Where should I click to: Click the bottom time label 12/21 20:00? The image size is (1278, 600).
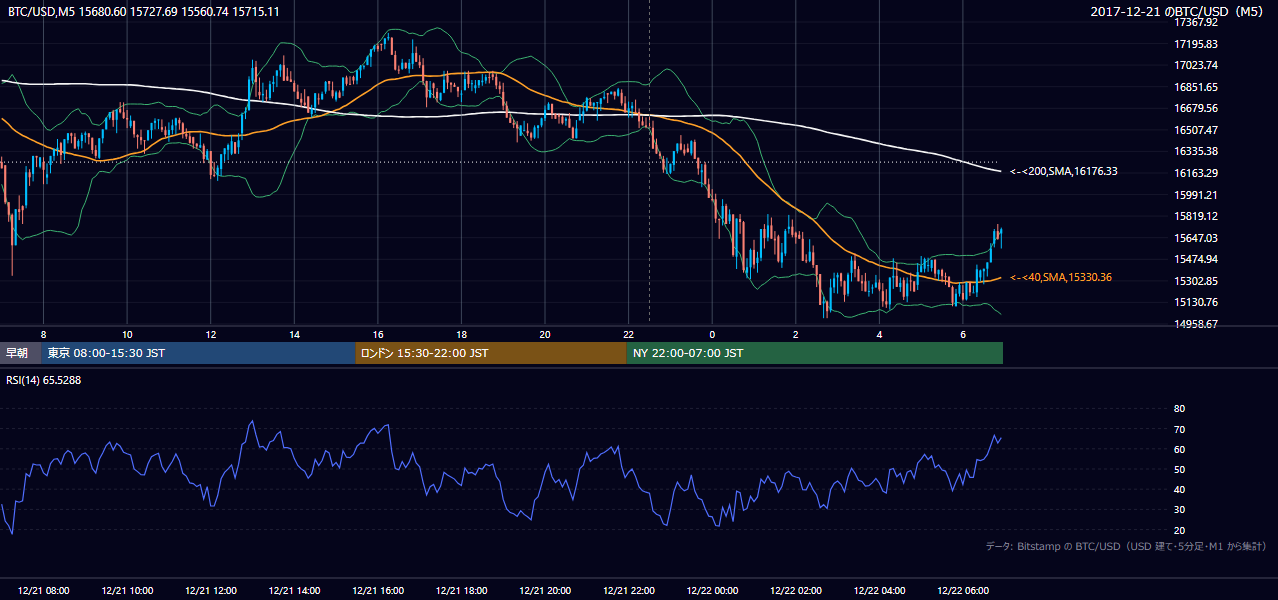pyautogui.click(x=545, y=591)
